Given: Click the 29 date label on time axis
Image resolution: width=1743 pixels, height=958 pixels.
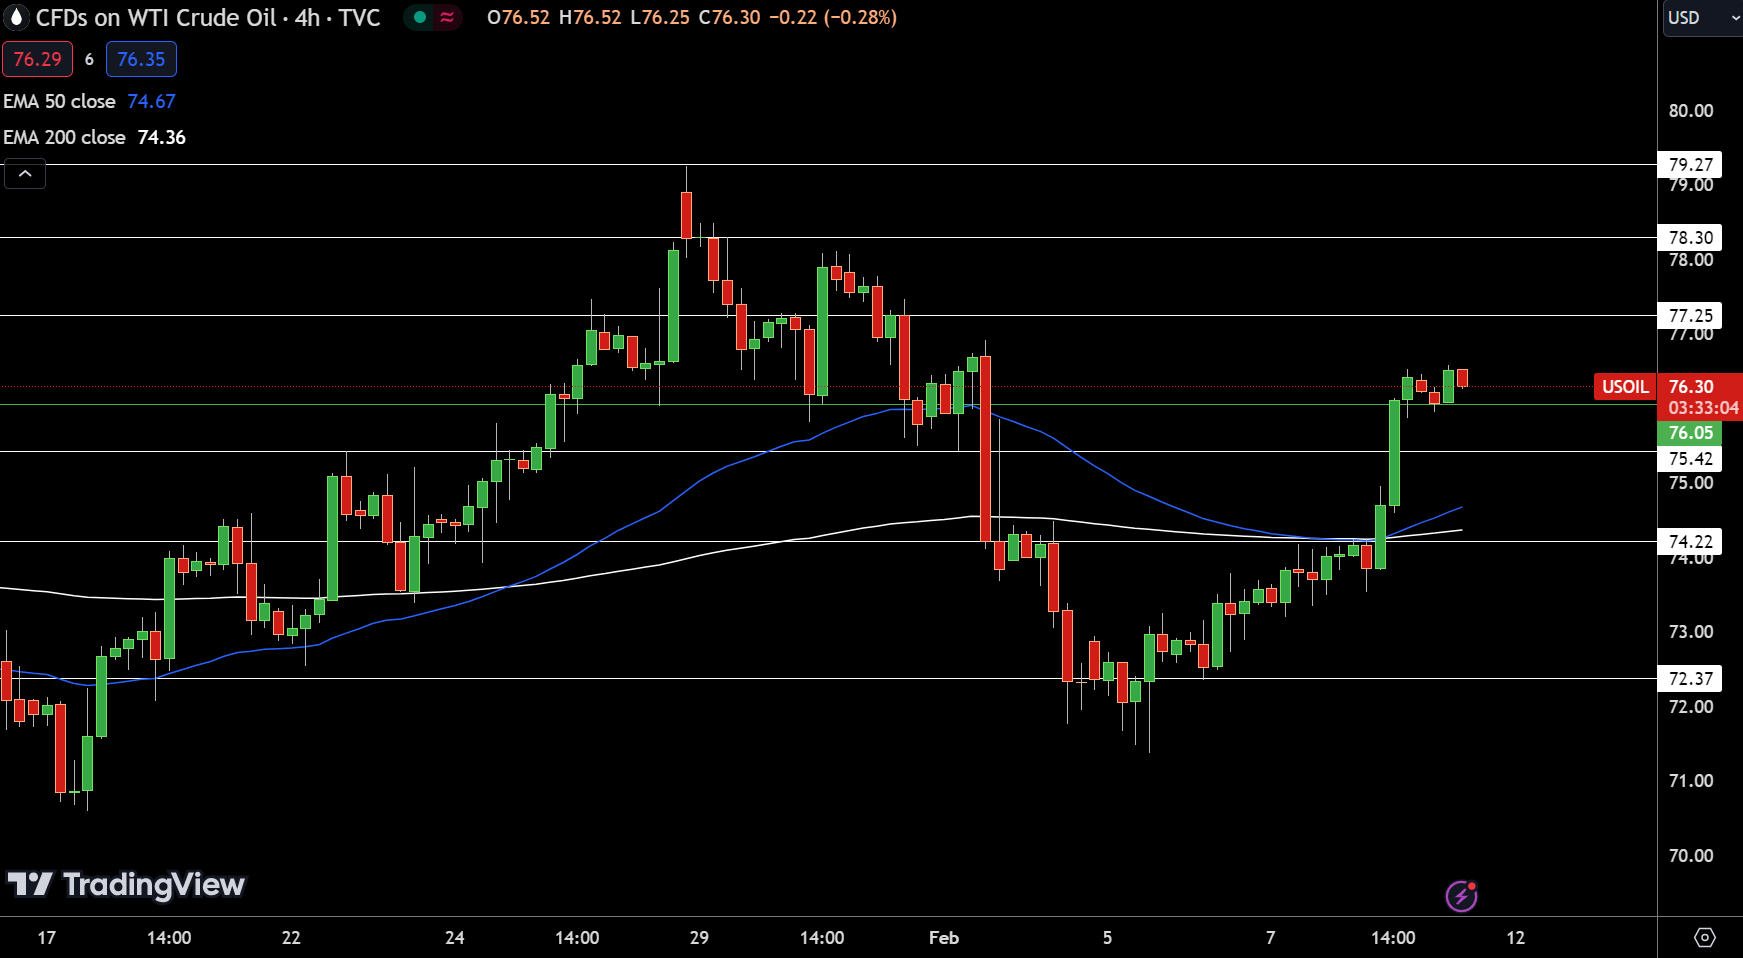Looking at the screenshot, I should tap(699, 937).
